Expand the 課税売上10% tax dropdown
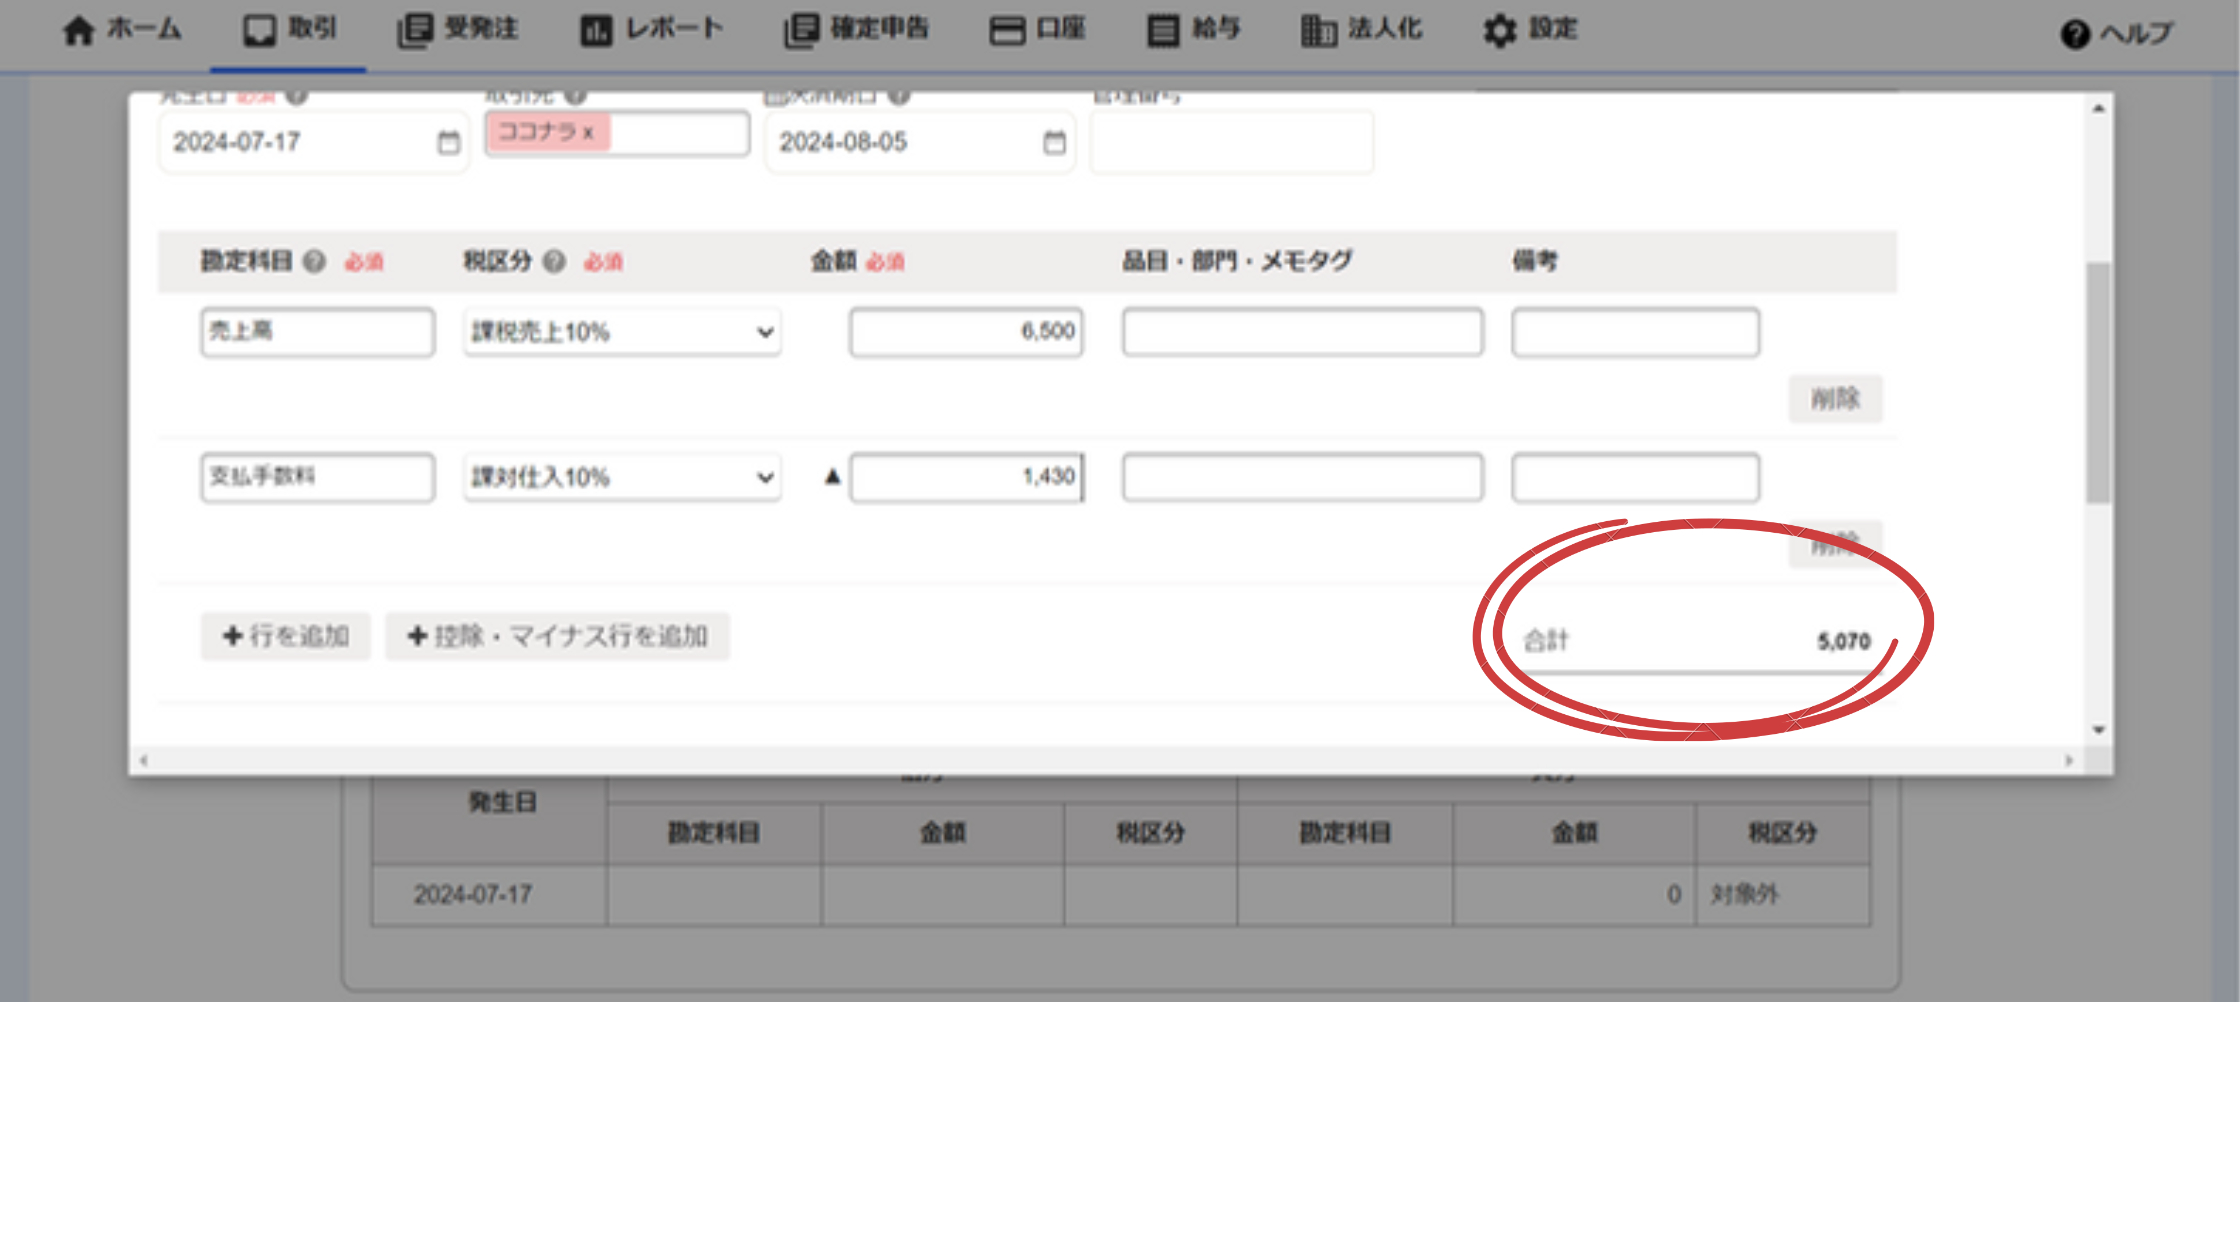 coord(621,332)
